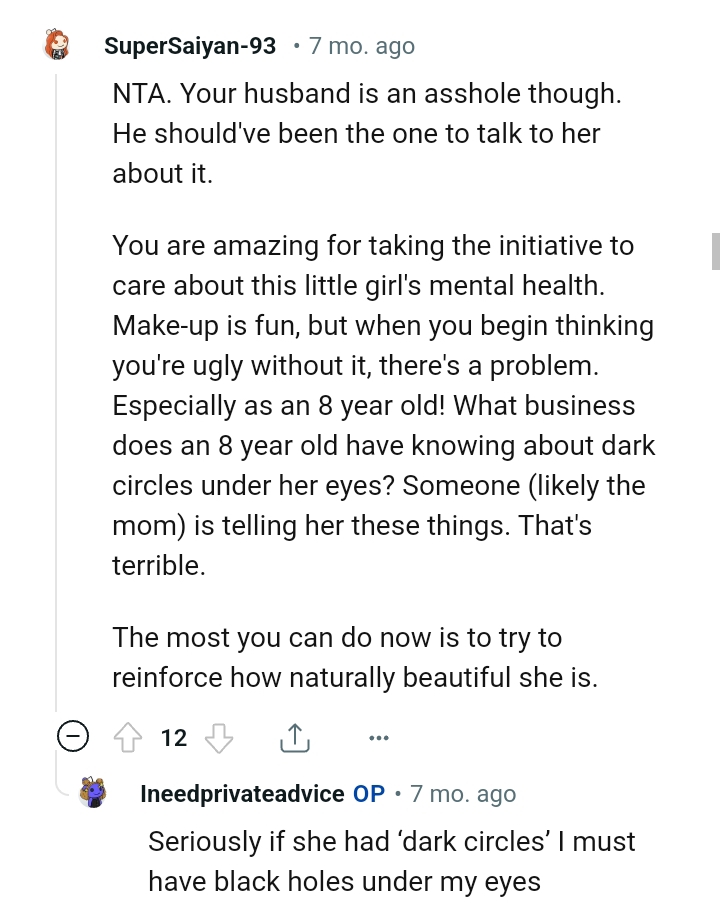Downvote SuperSaiyan-93's comment
Screen dimensions: 720x915
tap(218, 739)
